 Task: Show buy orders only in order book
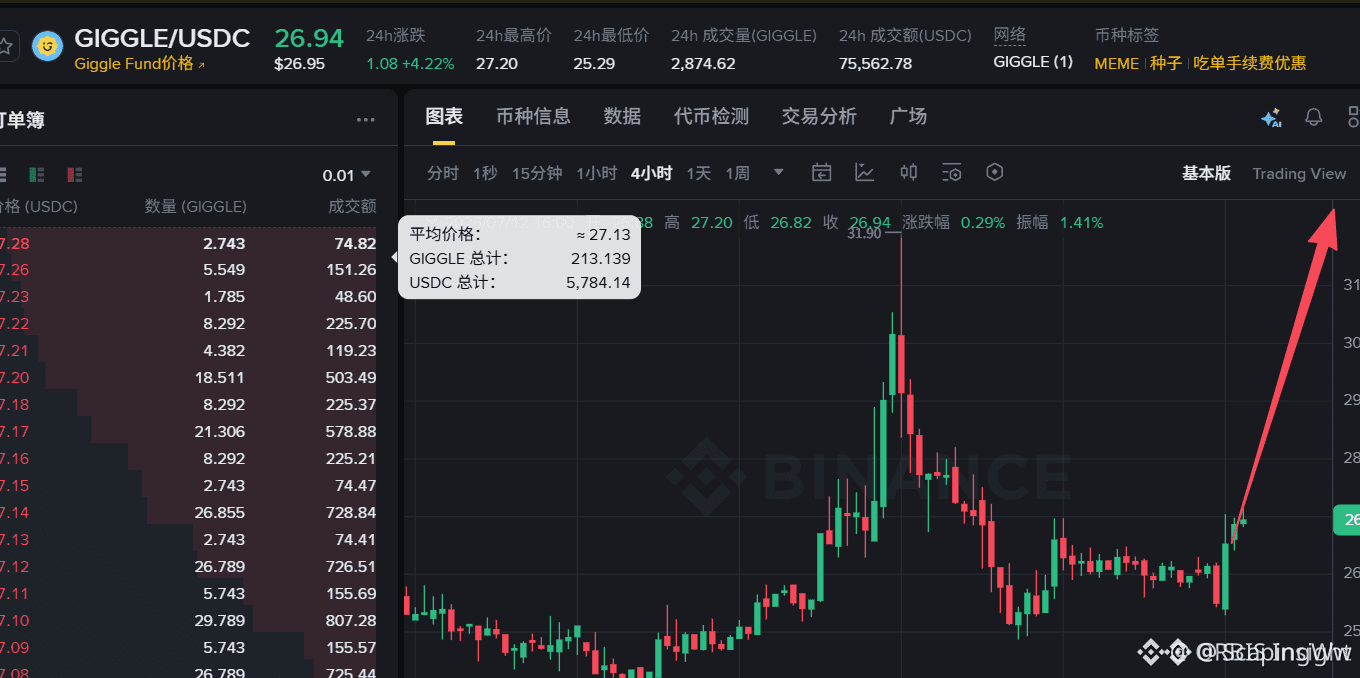(37, 175)
